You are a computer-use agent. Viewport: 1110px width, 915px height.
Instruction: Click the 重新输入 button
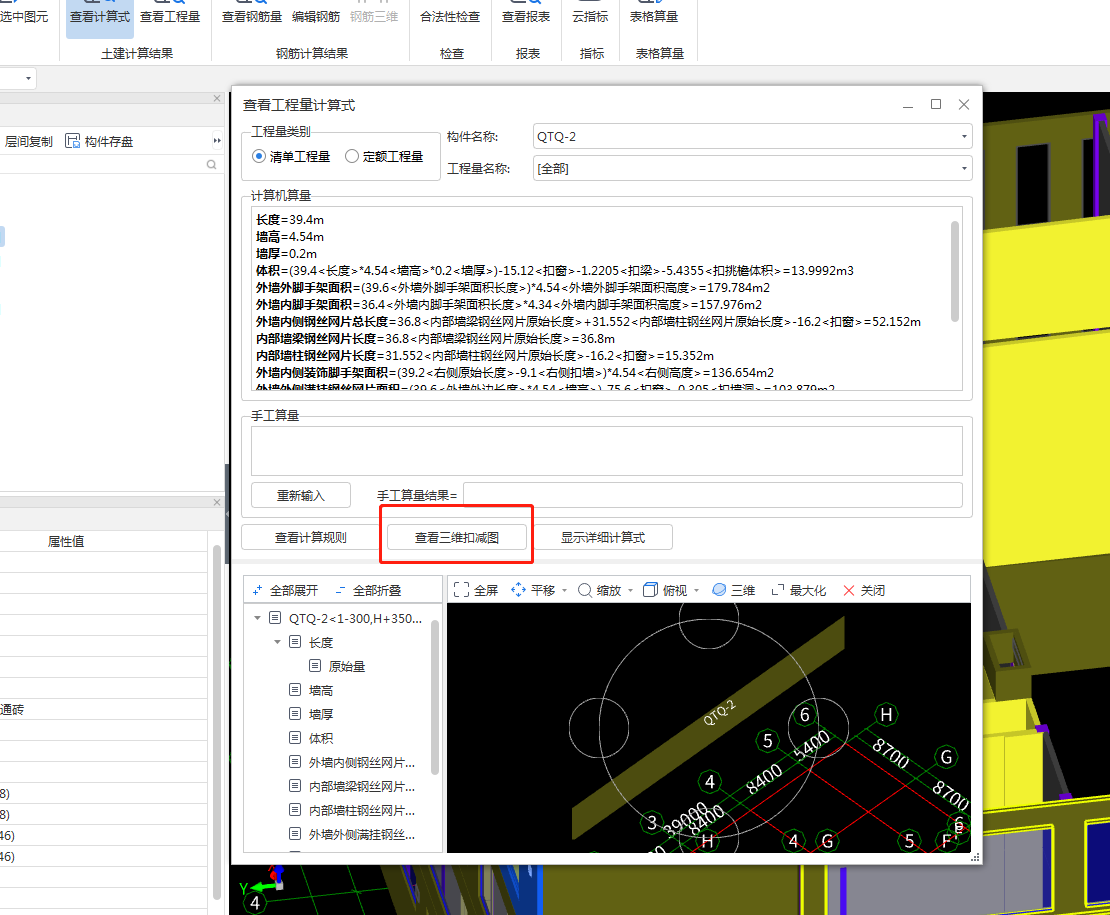tap(301, 495)
